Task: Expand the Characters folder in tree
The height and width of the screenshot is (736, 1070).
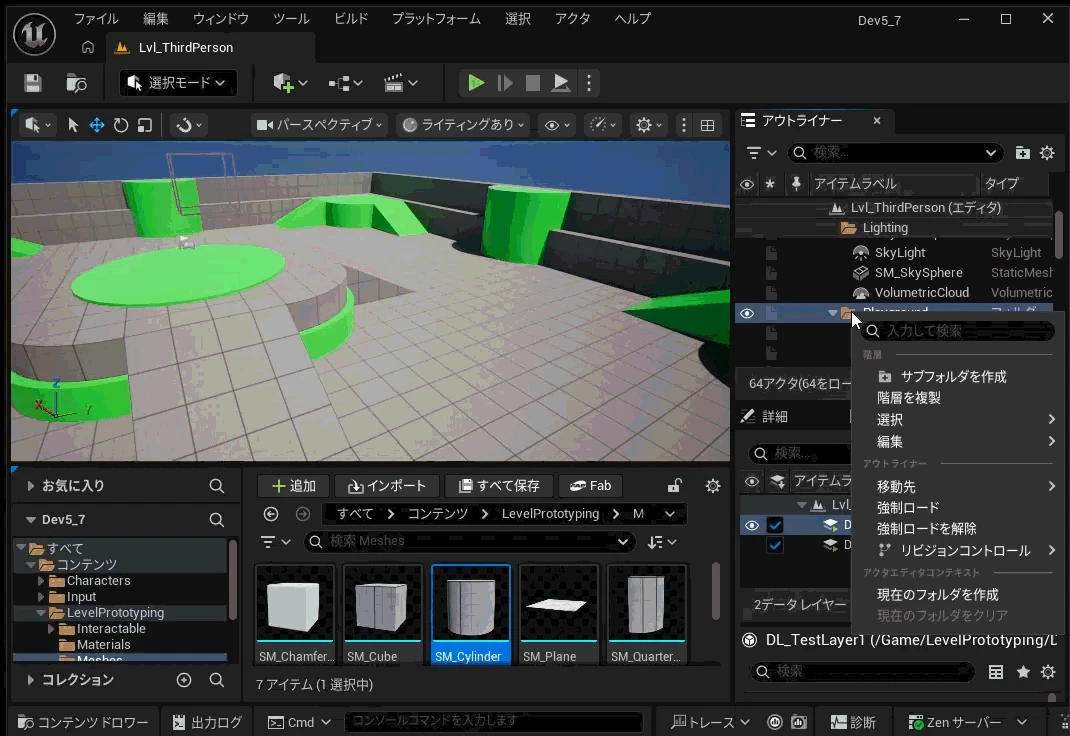Action: pos(41,581)
